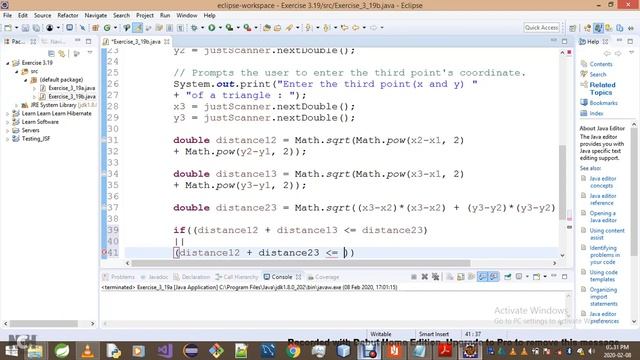Viewport: 640px width, 360px height.
Task: Click the Package Explorer horizontal scrollbar
Action: coord(44,324)
